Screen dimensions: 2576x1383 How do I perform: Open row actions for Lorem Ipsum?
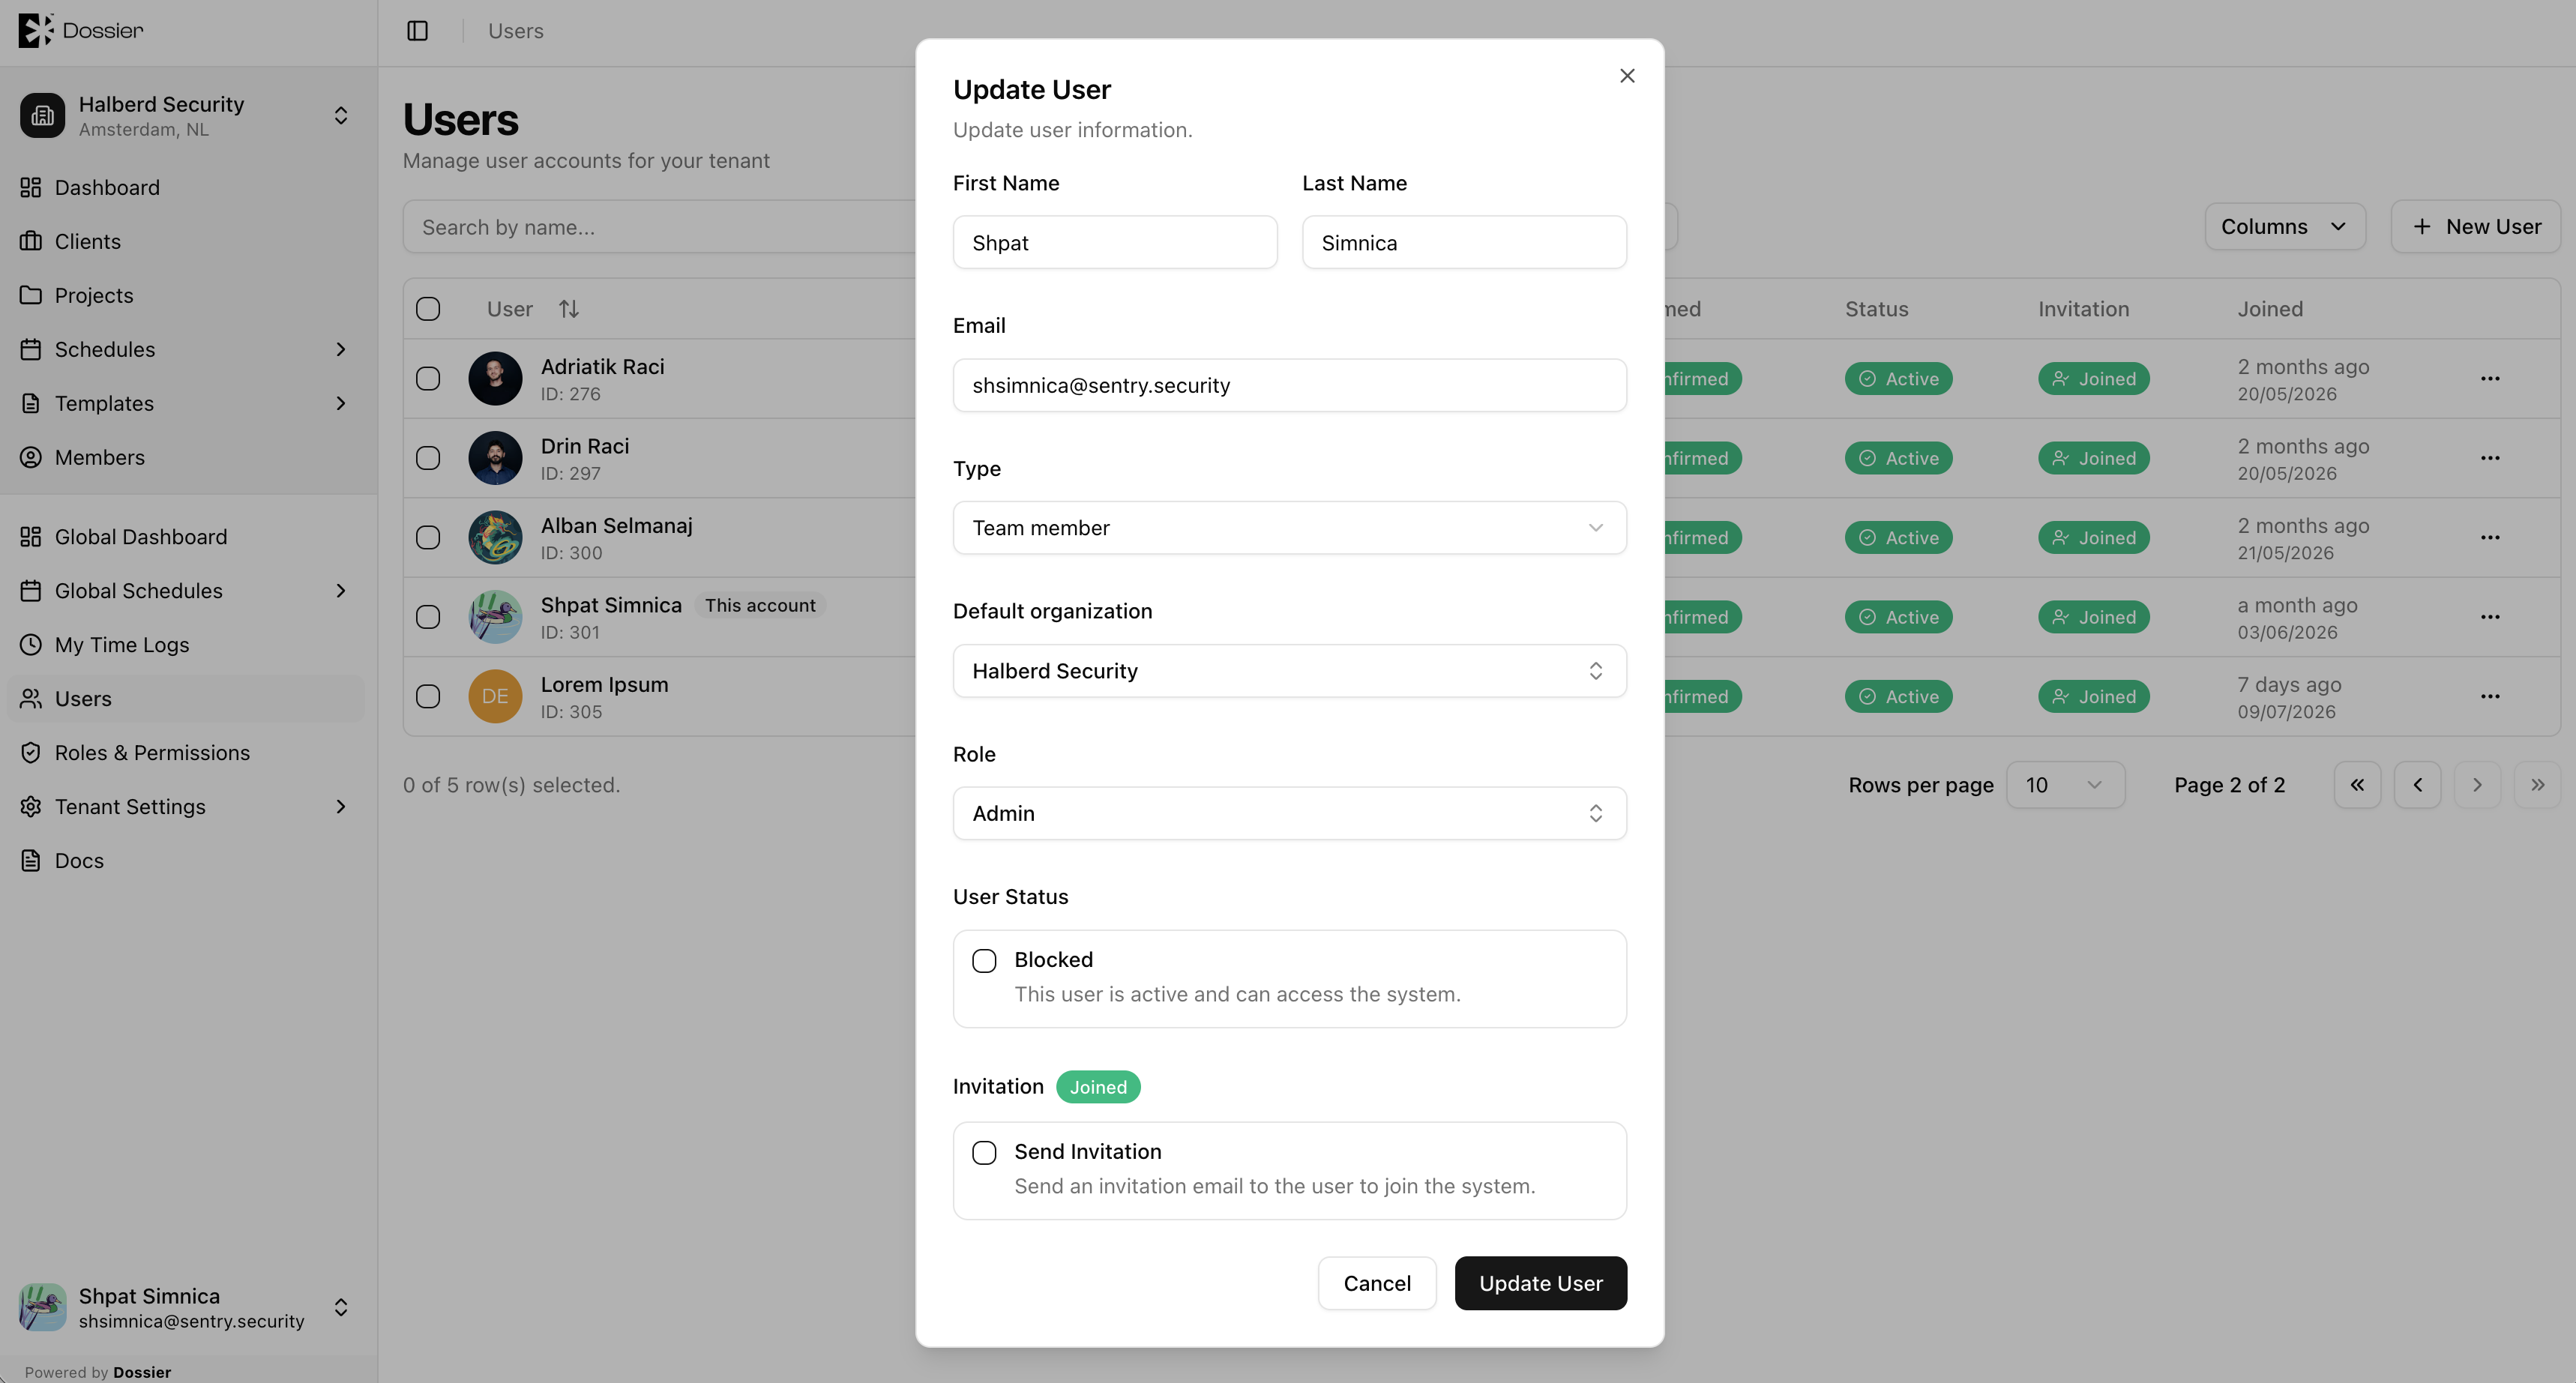pyautogui.click(x=2490, y=696)
